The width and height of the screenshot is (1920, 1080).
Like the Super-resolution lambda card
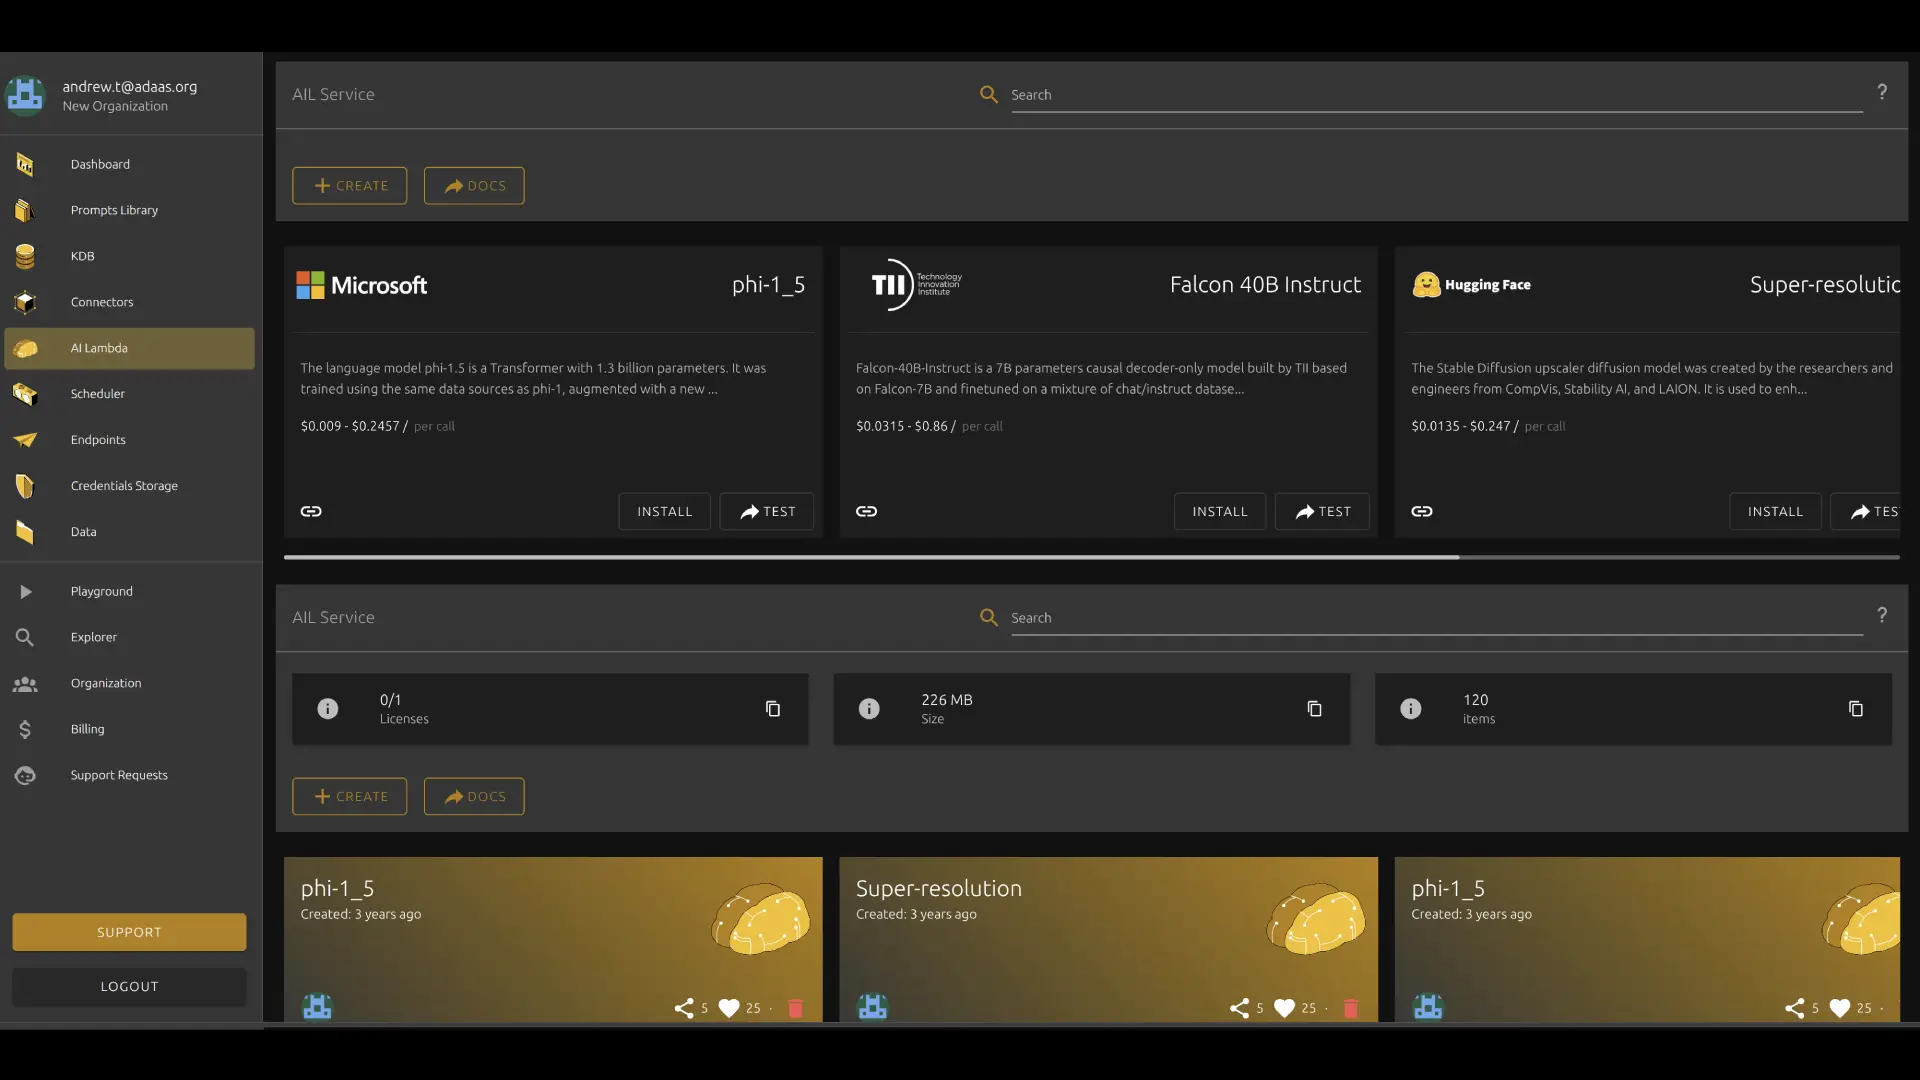(x=1285, y=1008)
